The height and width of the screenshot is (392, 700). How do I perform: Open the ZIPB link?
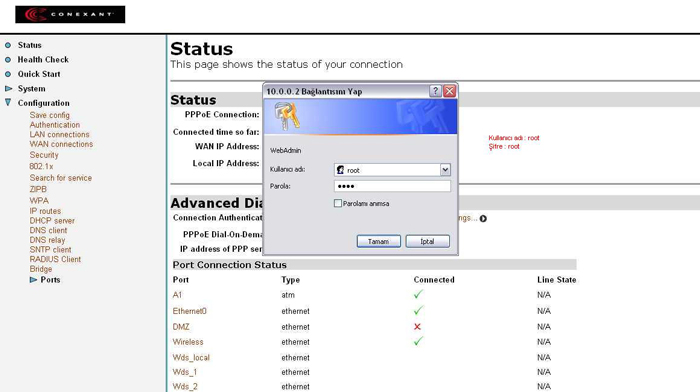coord(38,189)
